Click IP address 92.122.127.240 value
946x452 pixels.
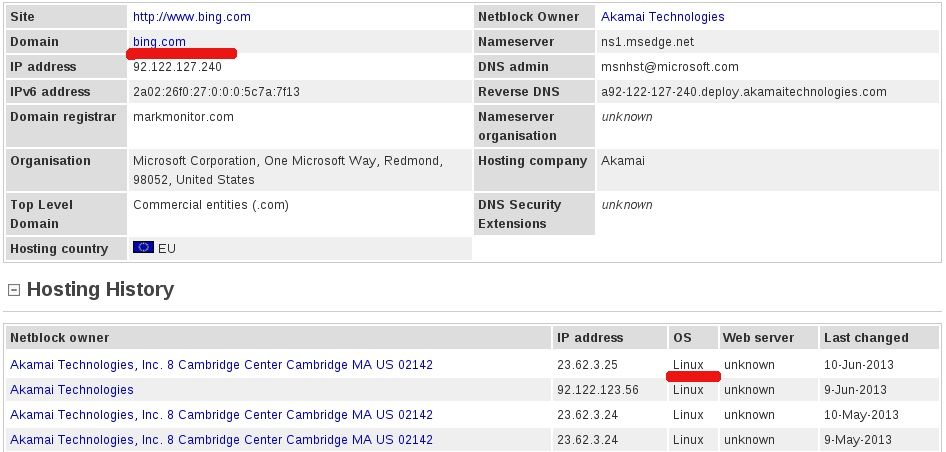click(177, 67)
